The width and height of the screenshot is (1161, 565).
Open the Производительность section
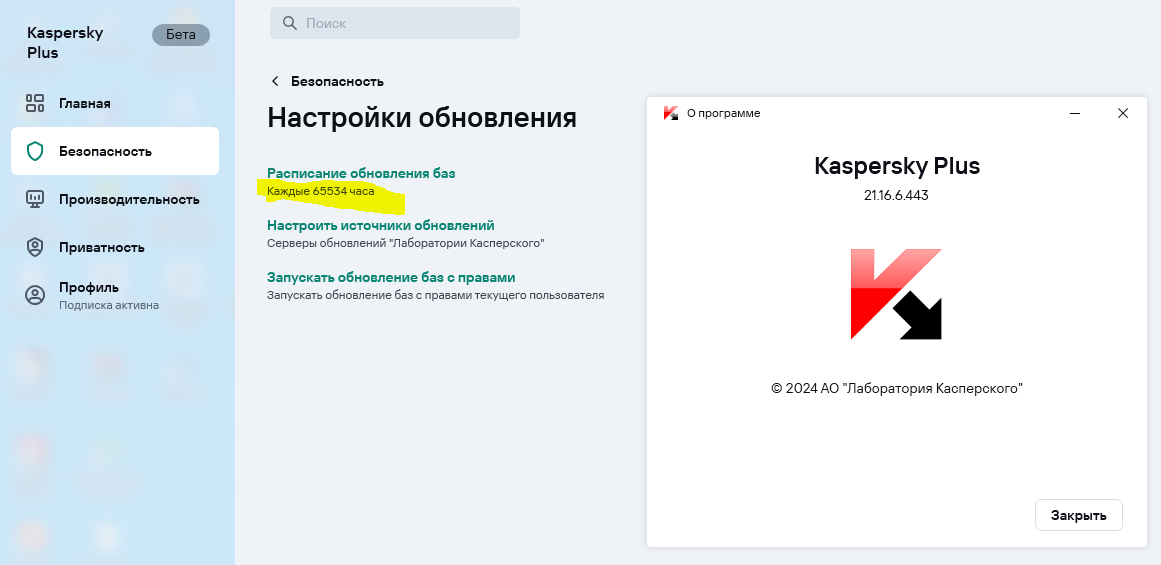pos(115,199)
